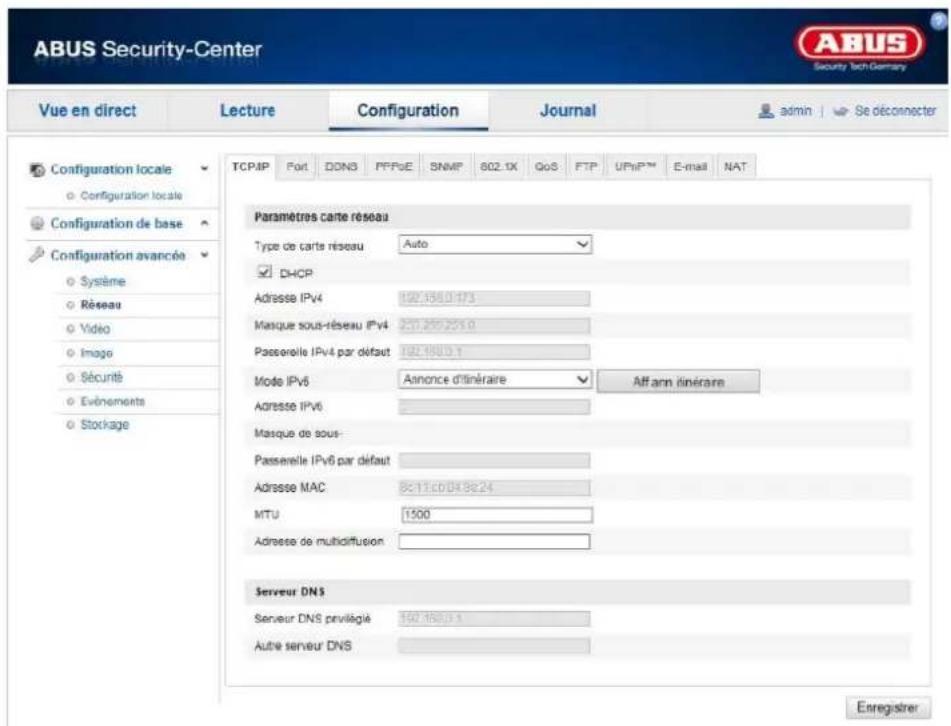Select the TCP/IP tab
The width and height of the screenshot is (951, 726).
[250, 167]
